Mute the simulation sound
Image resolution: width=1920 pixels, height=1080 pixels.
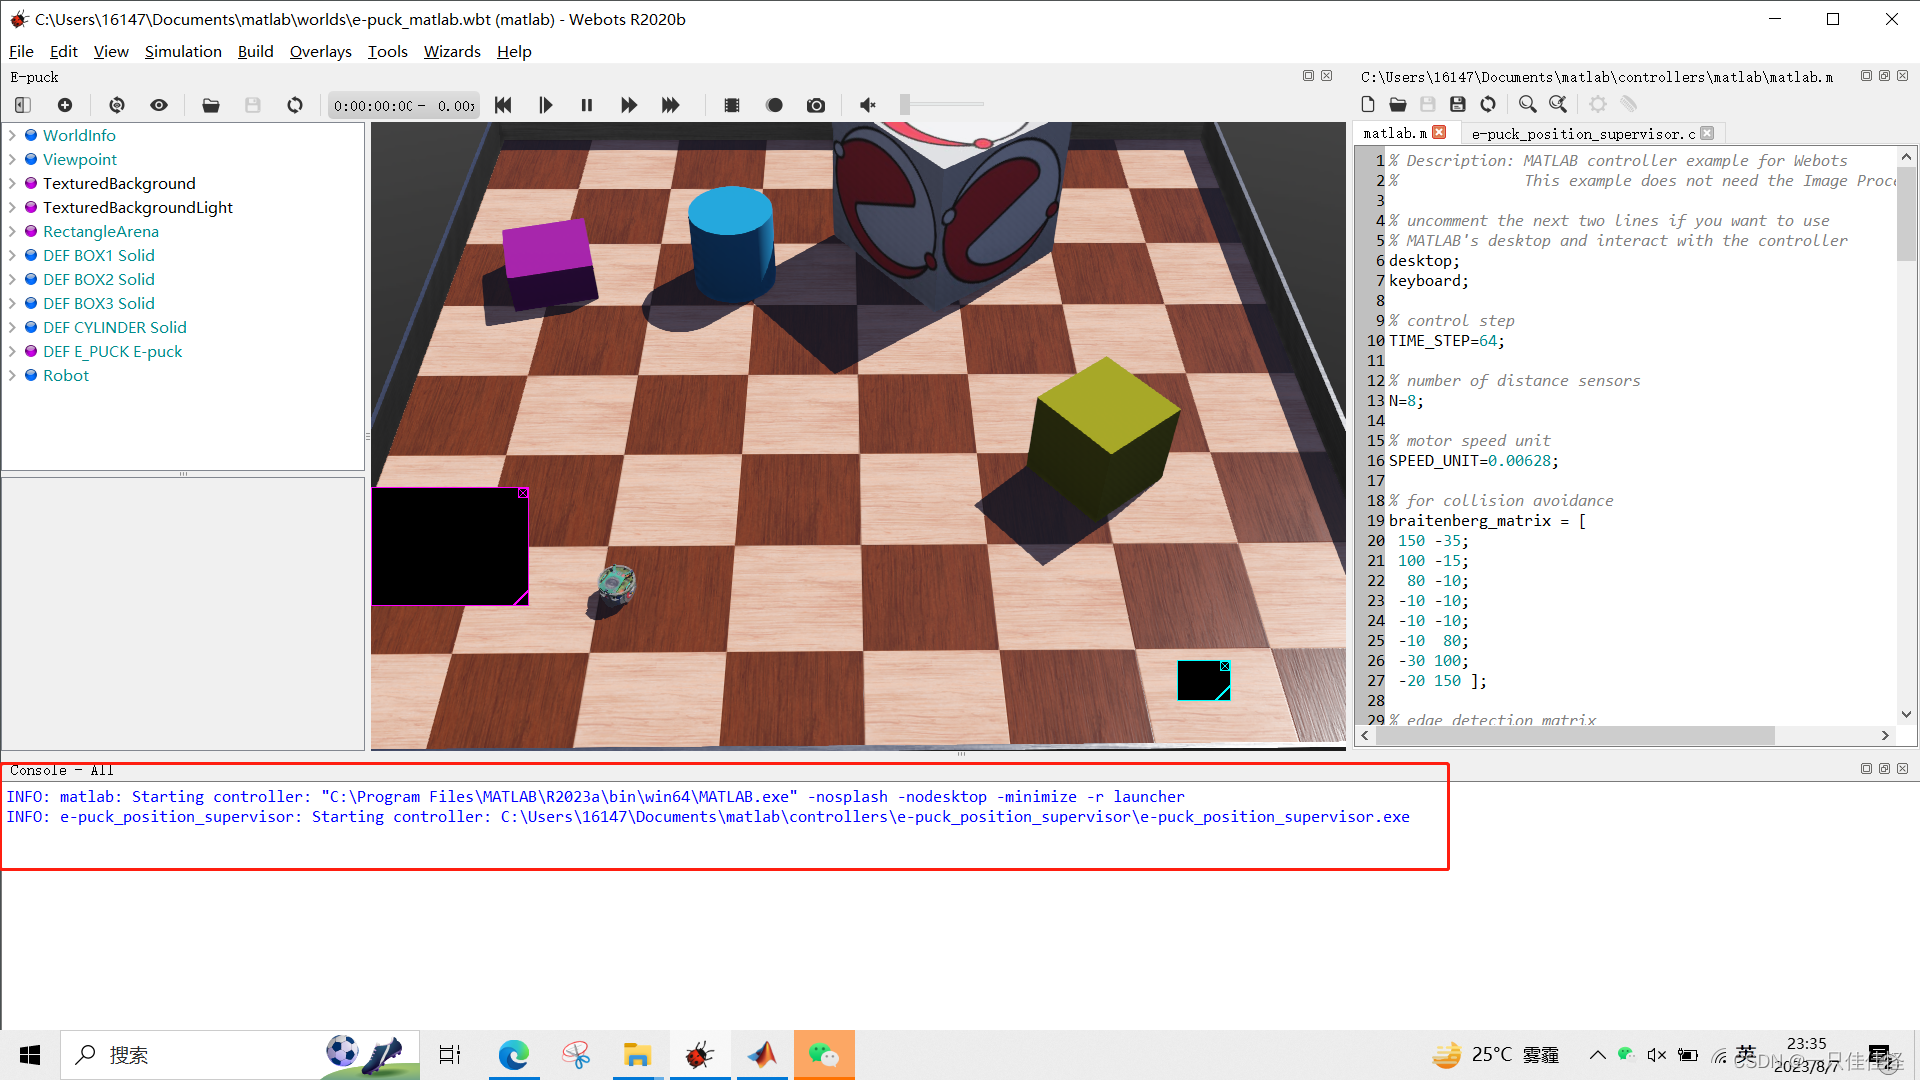[868, 105]
